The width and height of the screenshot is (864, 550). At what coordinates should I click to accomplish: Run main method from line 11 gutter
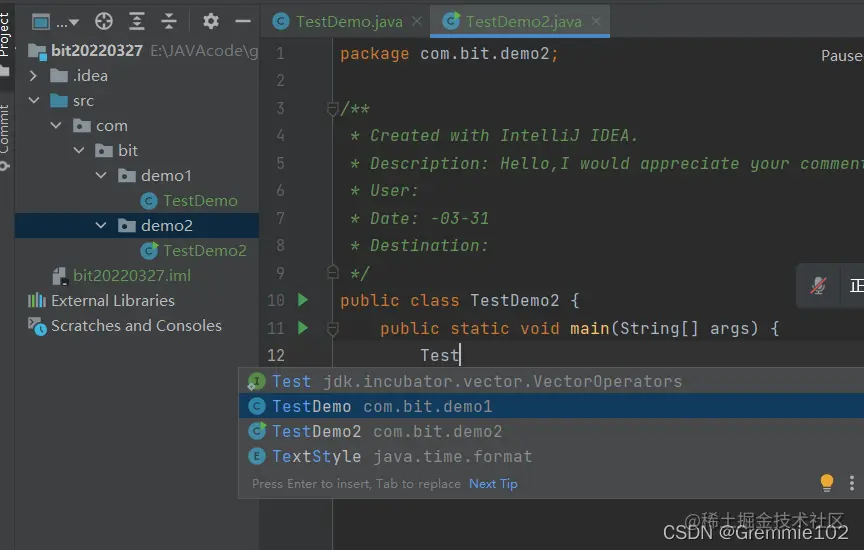(303, 328)
